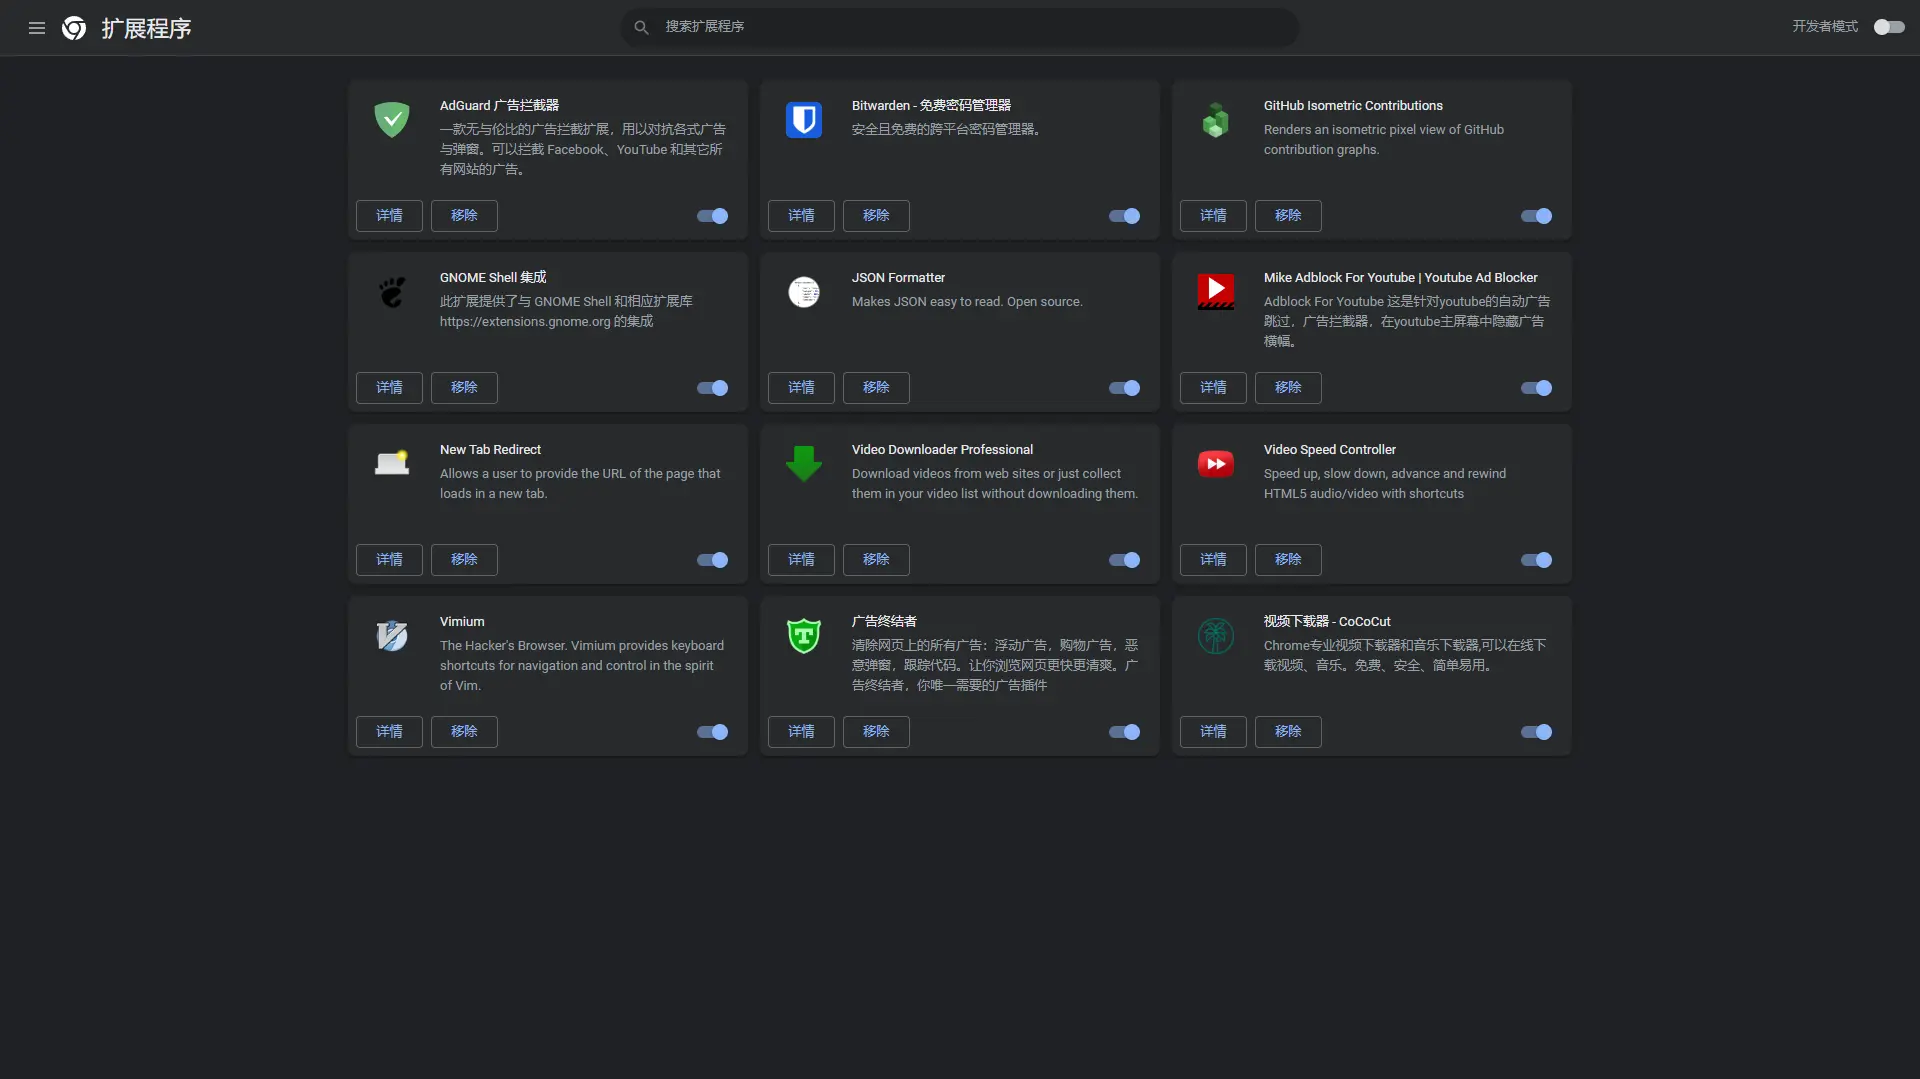The height and width of the screenshot is (1079, 1920).
Task: Click the 扩展程序 page title
Action: [146, 28]
